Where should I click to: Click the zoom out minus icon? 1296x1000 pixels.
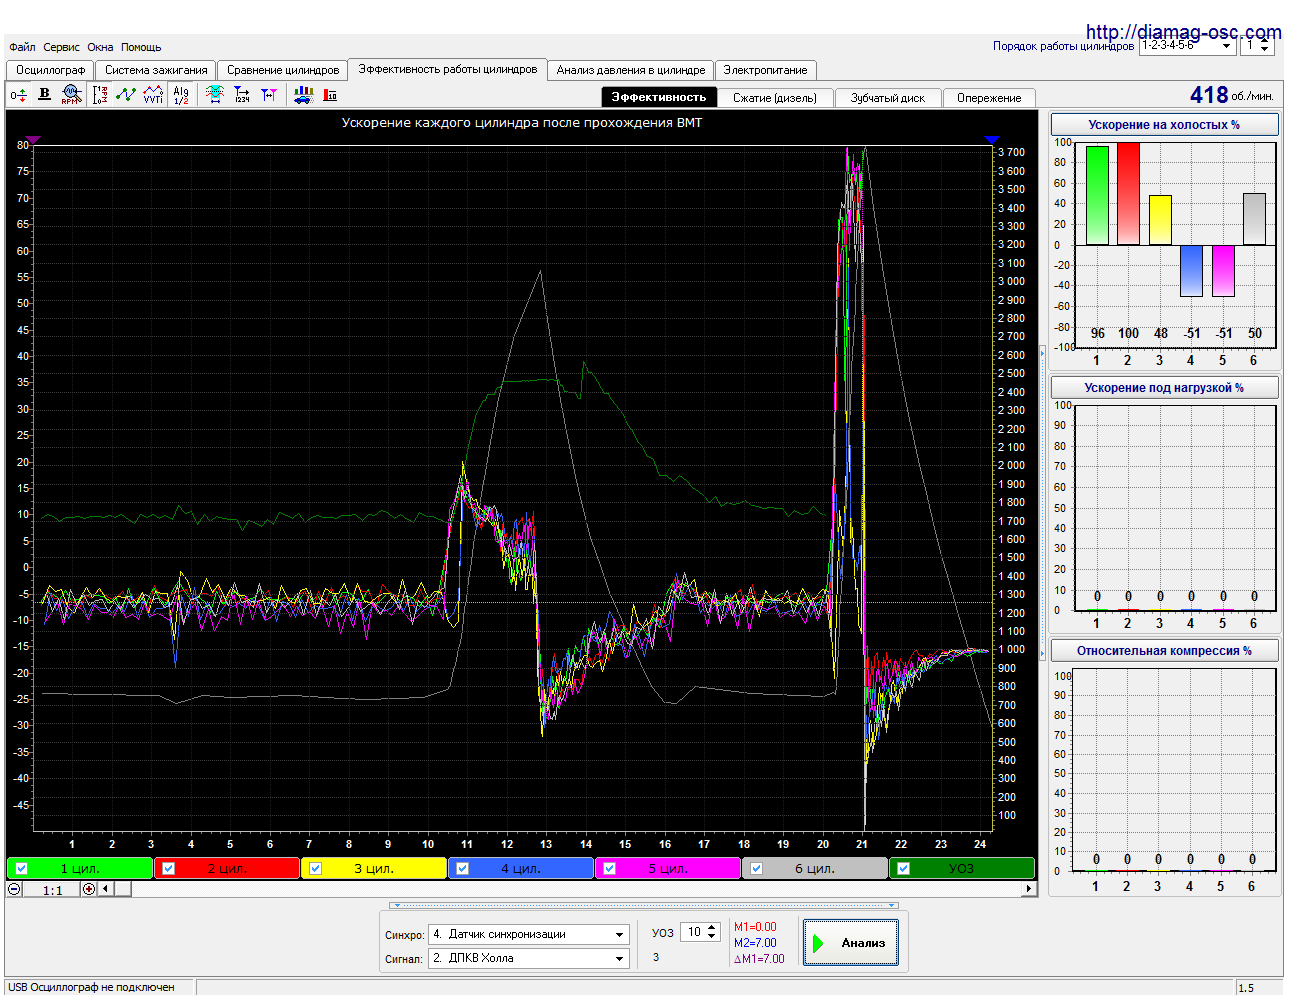pos(14,889)
